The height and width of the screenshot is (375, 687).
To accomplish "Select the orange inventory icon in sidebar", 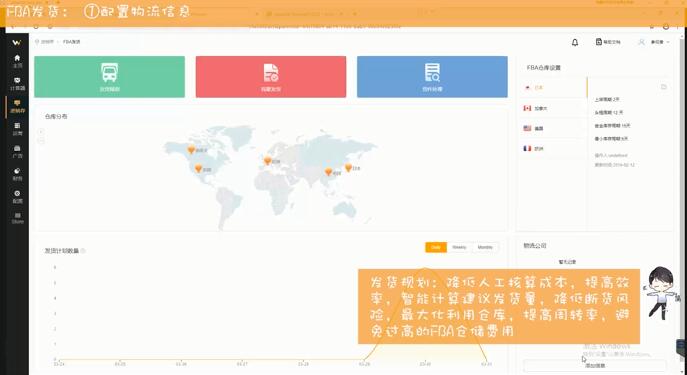I will click(x=17, y=106).
